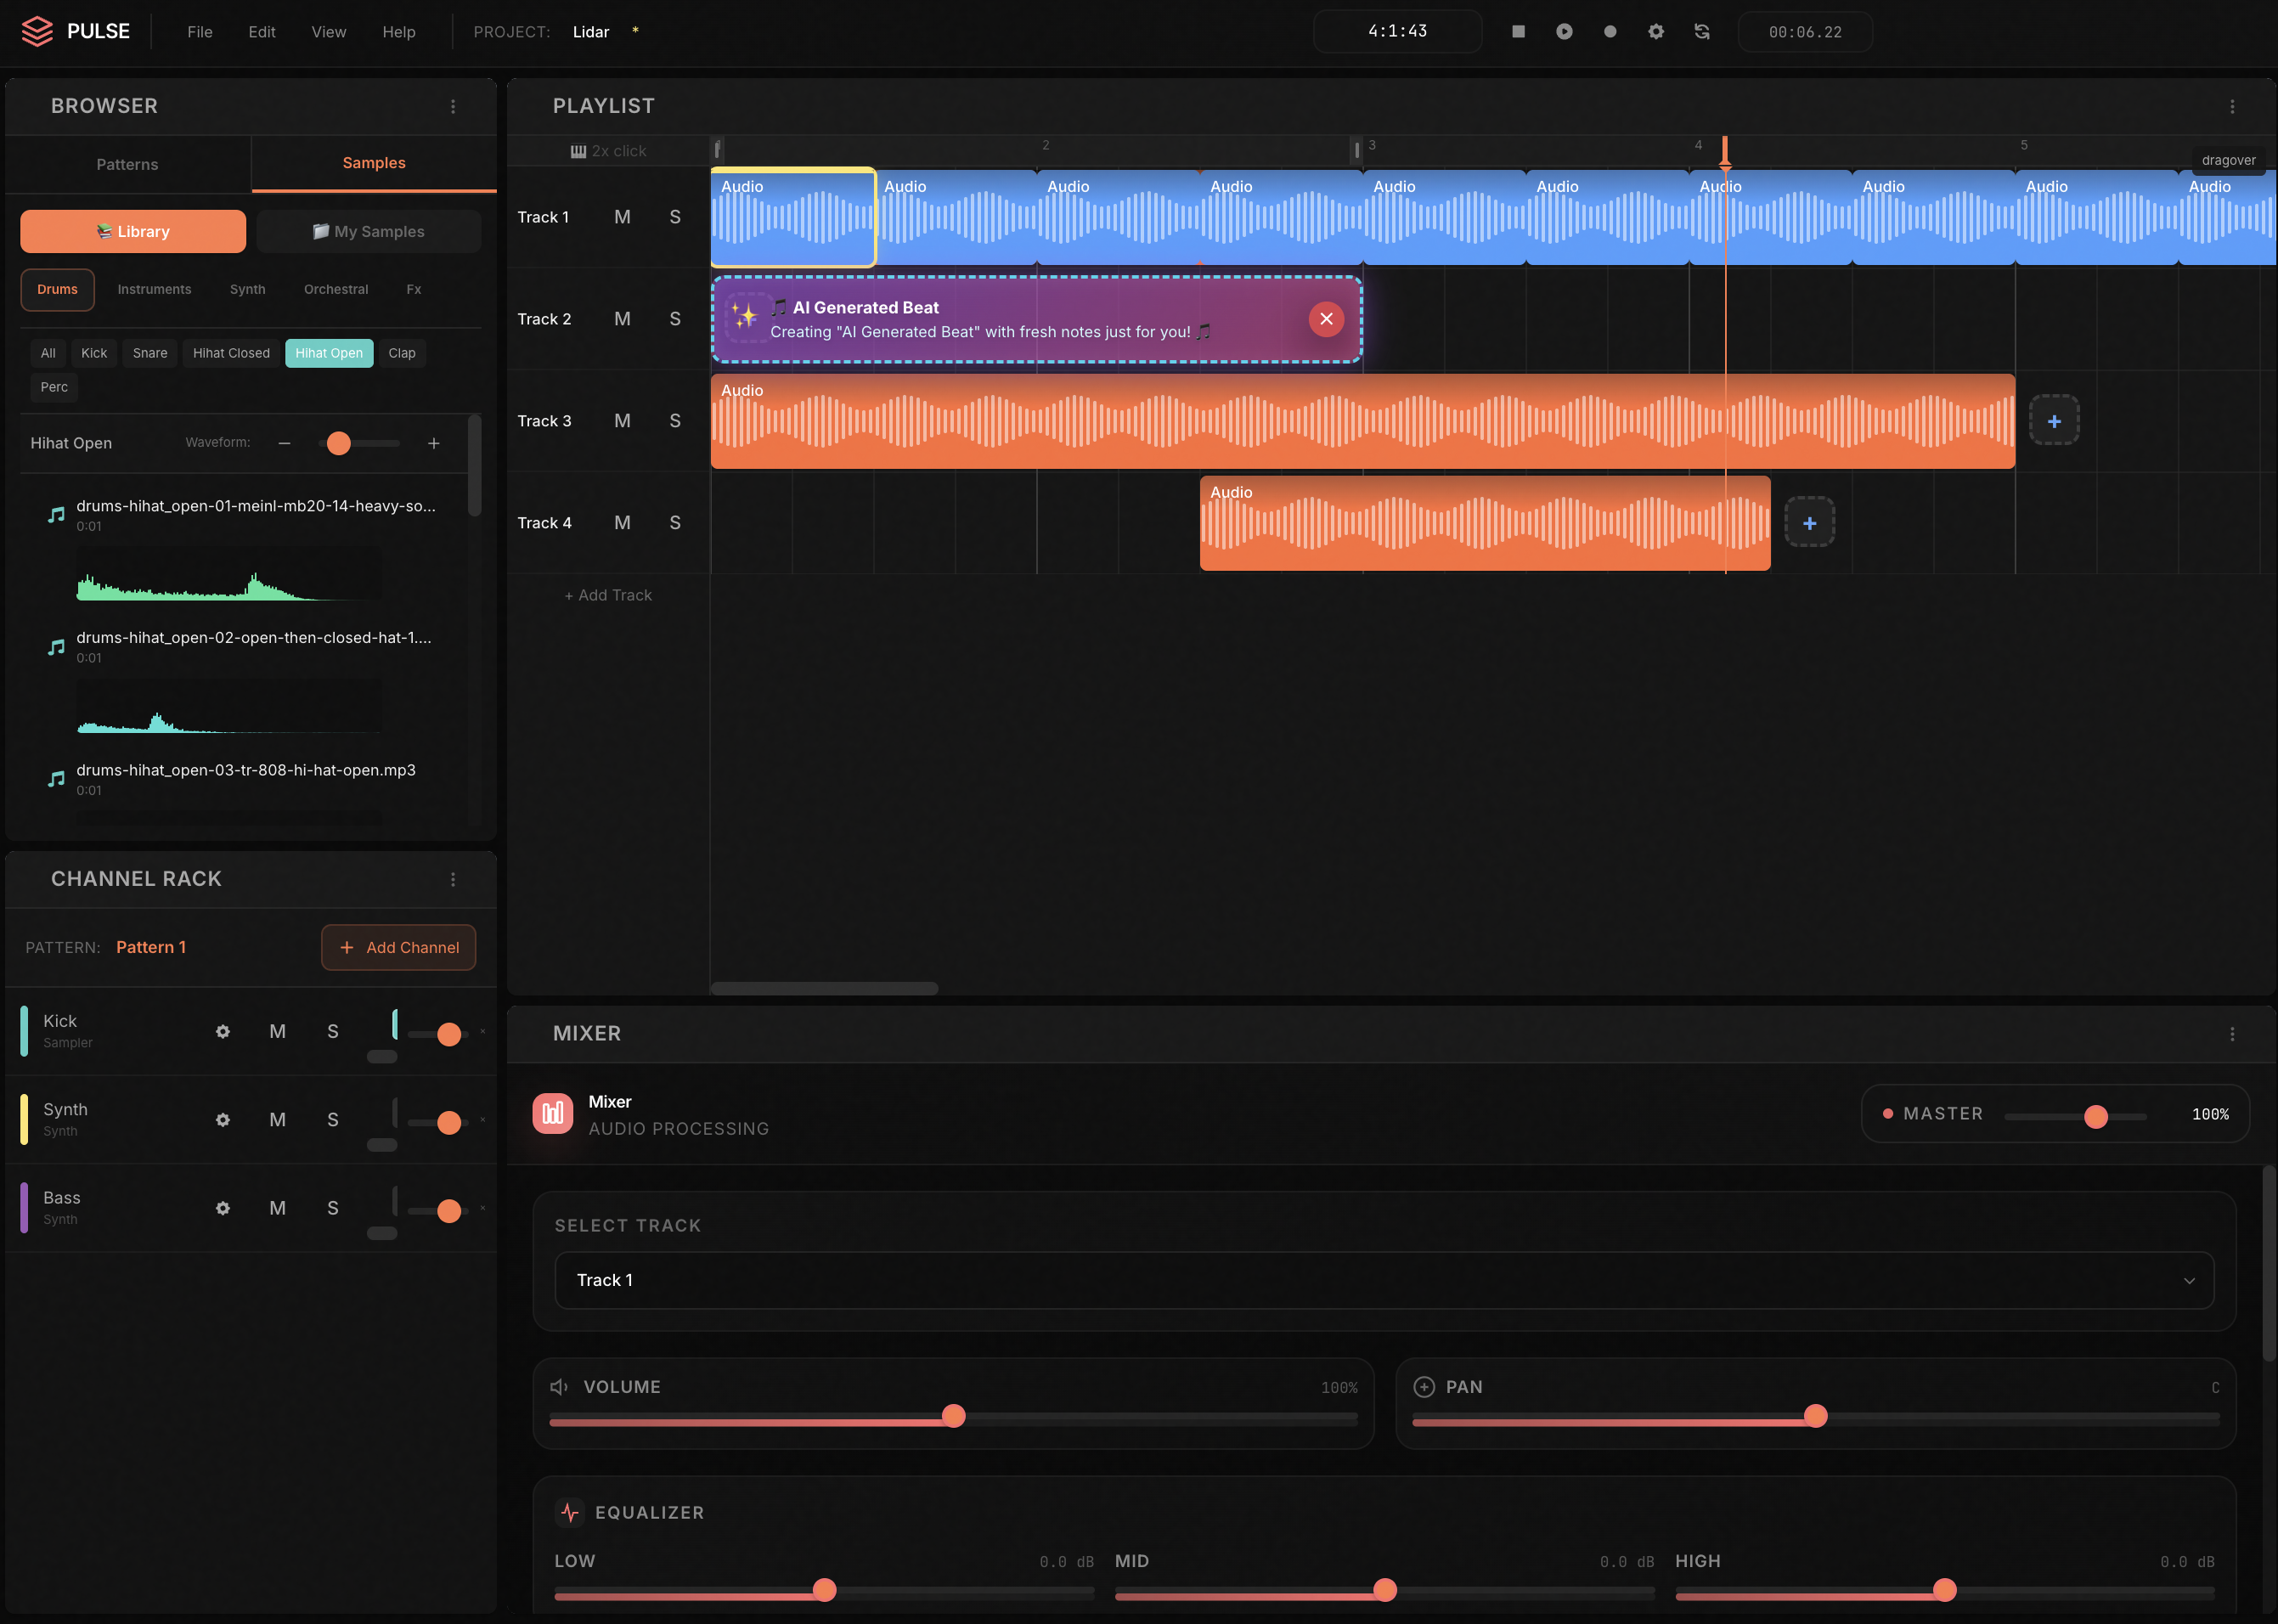Click the Equalizer waveform icon
This screenshot has height=1624, width=2278.
point(570,1512)
